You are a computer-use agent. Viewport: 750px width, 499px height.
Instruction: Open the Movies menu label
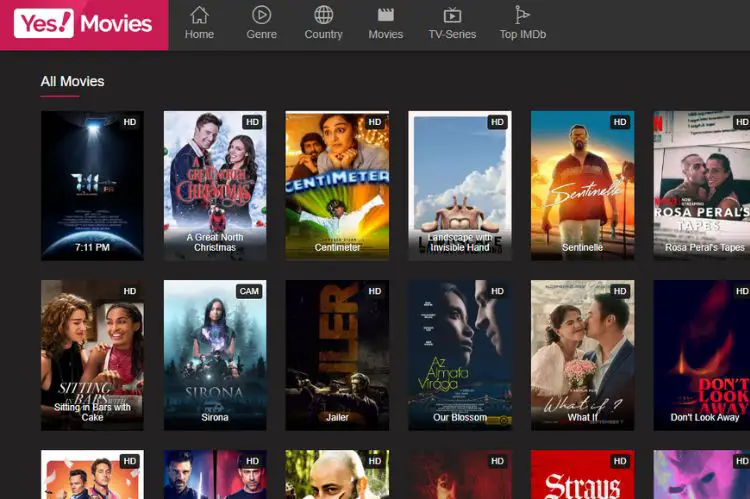point(386,34)
